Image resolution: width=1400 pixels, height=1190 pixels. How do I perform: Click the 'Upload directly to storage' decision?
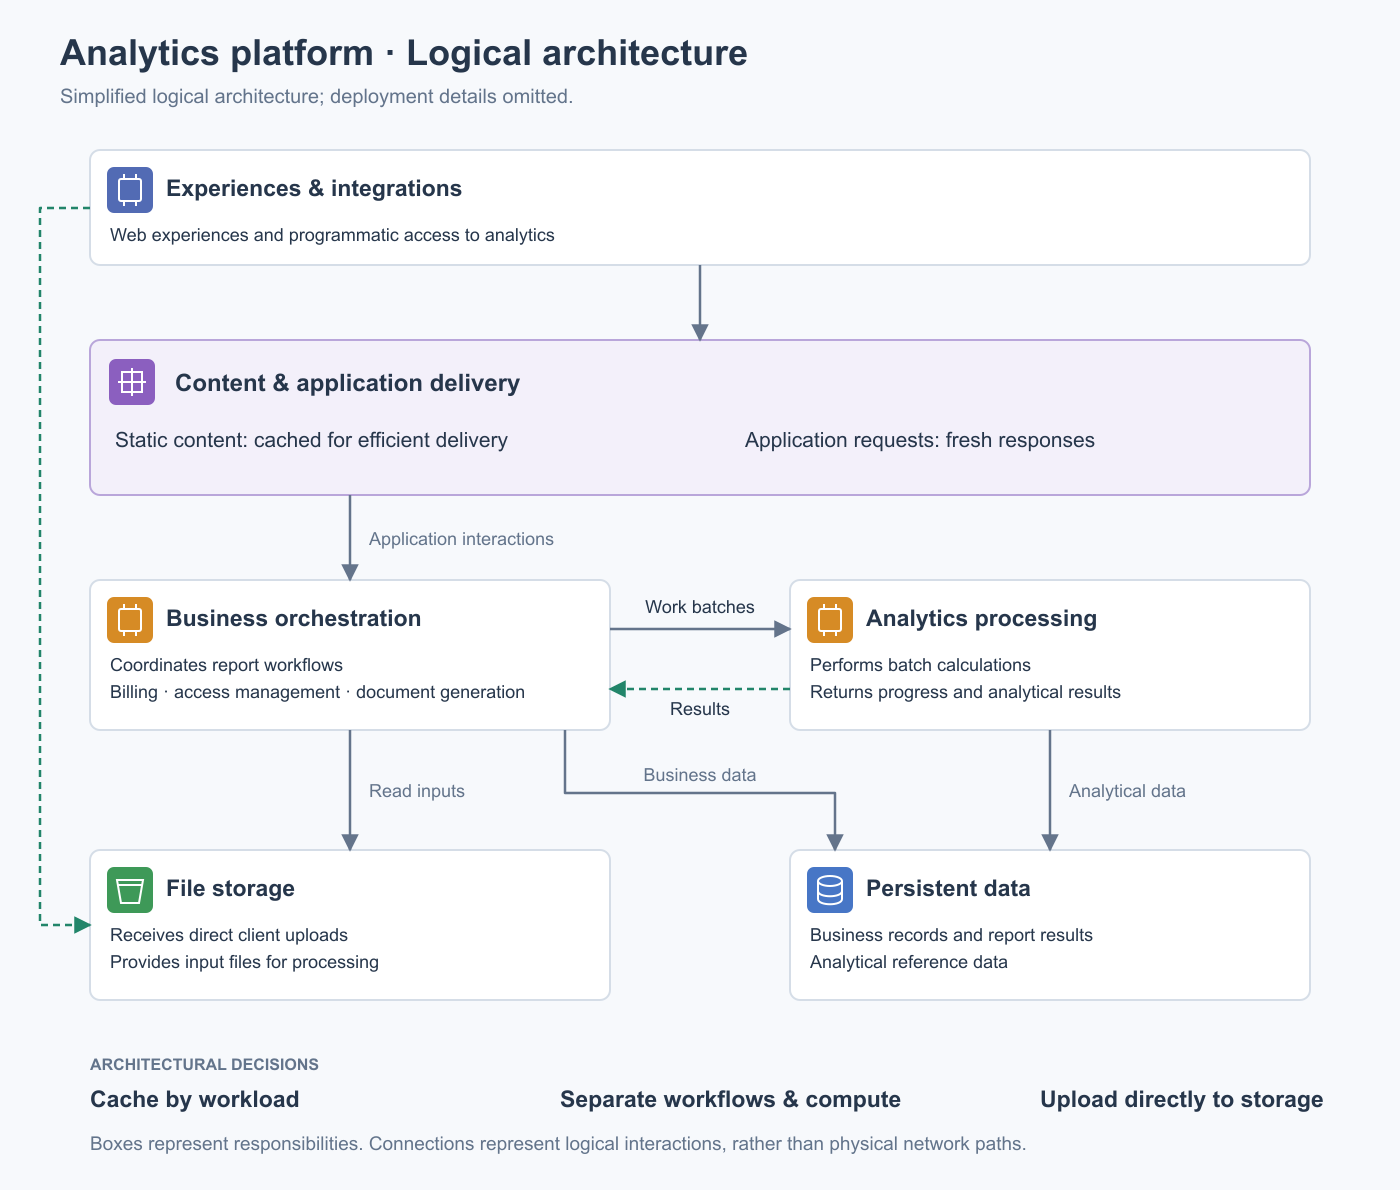click(x=1181, y=1100)
